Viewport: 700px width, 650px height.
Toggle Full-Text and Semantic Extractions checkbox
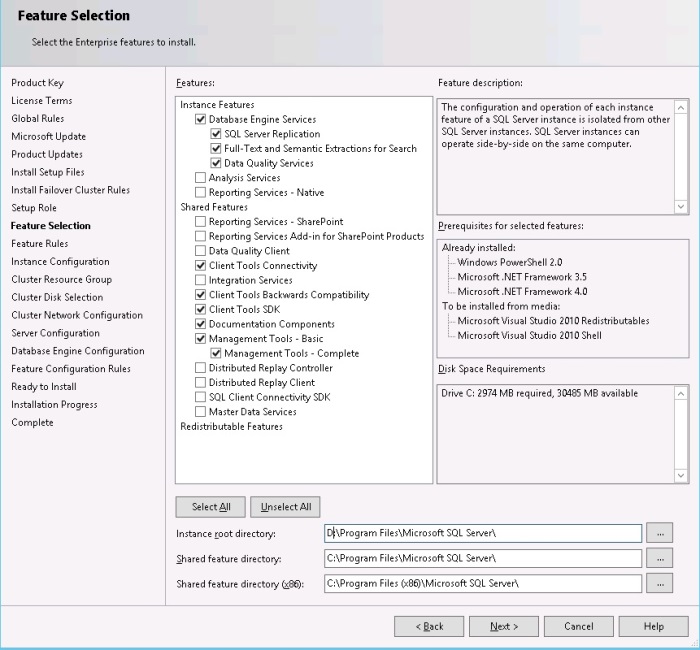click(x=216, y=149)
